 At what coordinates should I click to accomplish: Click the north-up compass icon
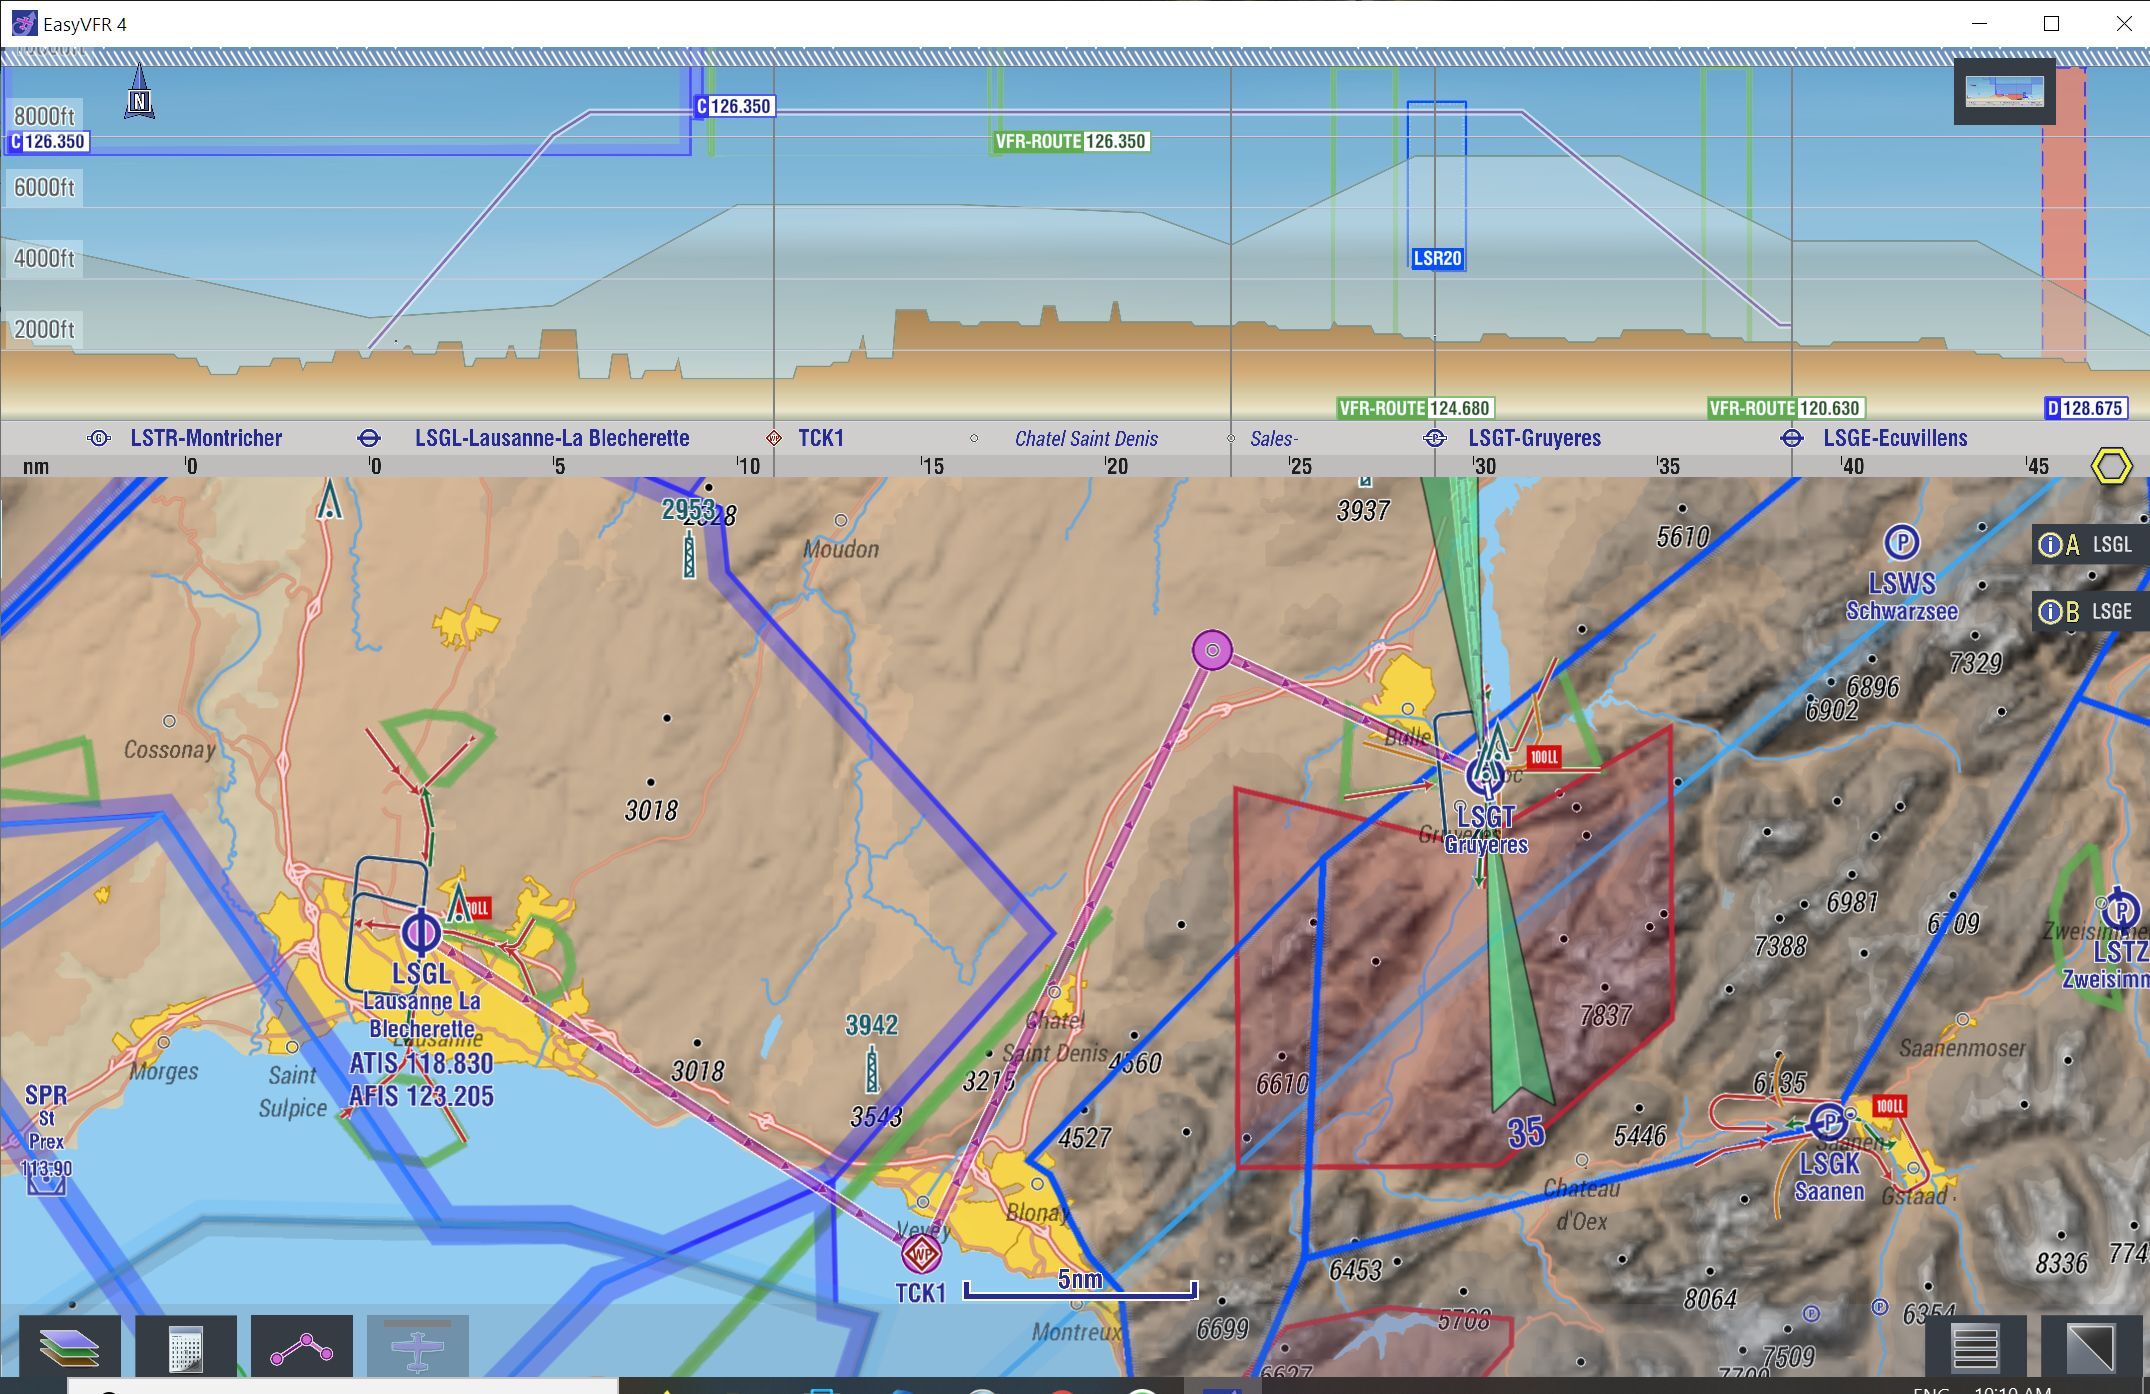pyautogui.click(x=140, y=95)
